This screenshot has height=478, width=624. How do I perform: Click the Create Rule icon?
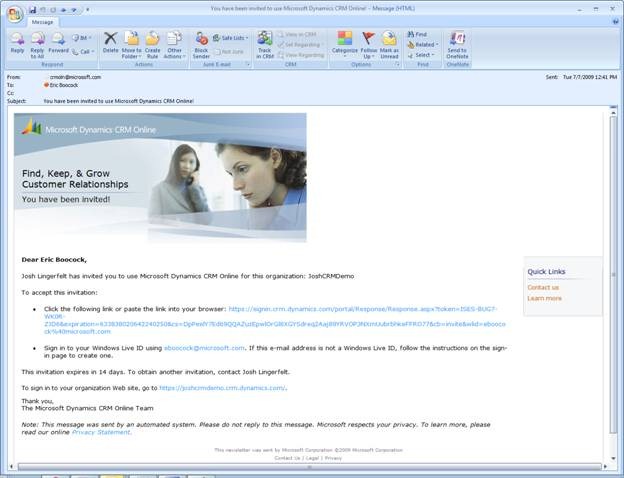pos(153,41)
